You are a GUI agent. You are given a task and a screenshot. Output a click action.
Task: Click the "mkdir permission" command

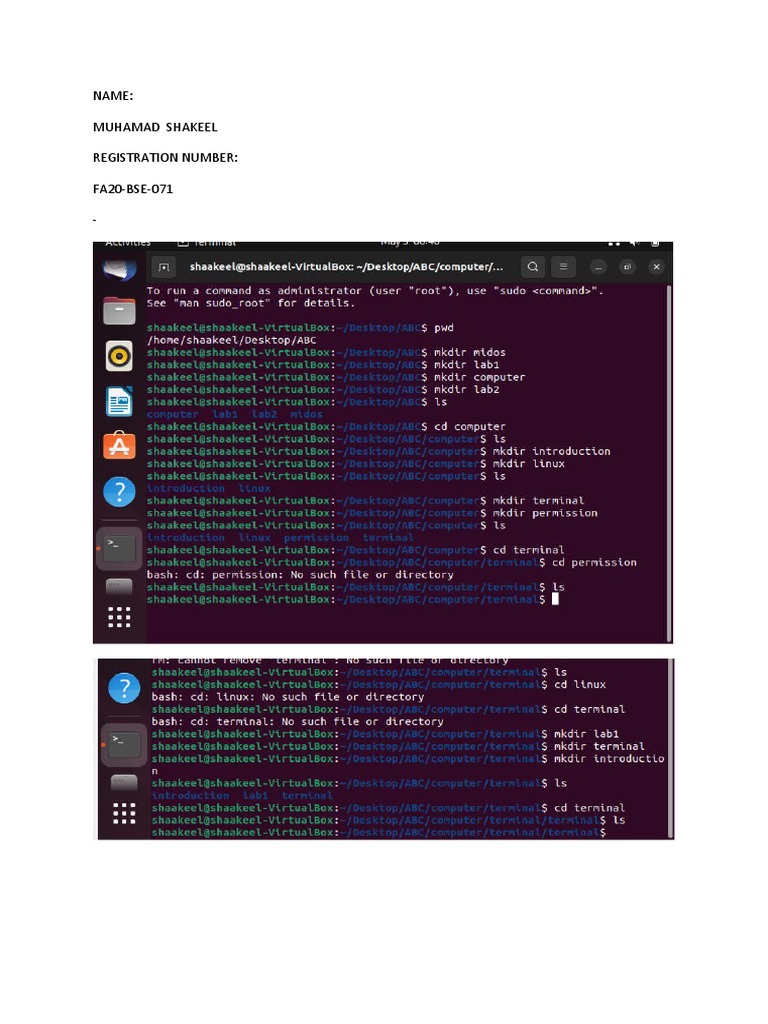point(545,513)
